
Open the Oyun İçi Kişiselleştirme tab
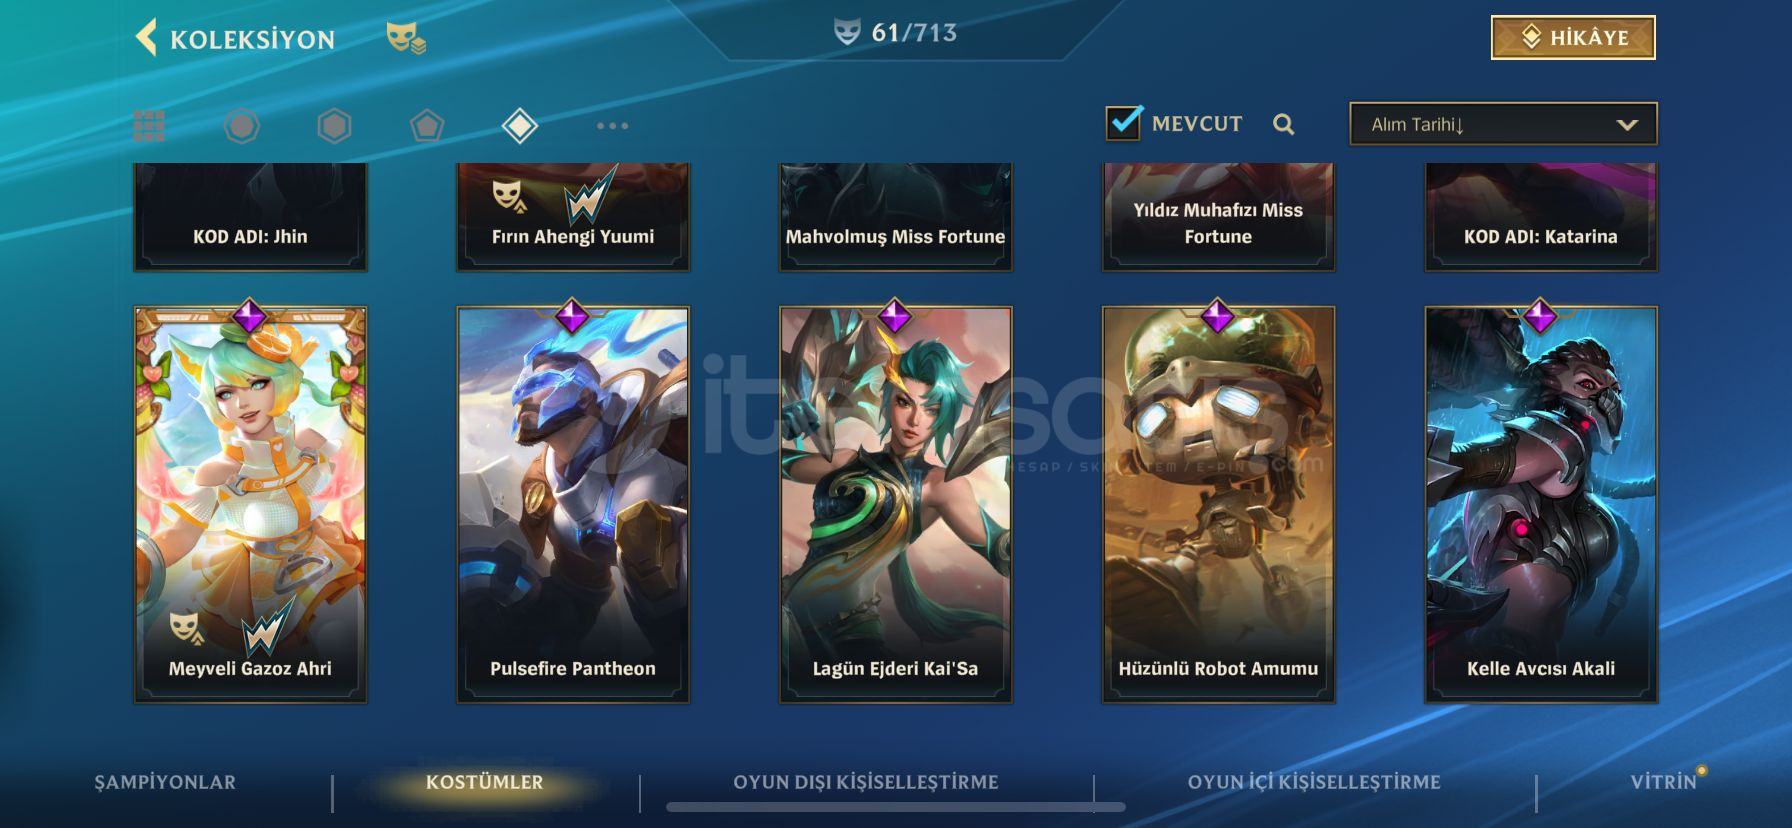[1314, 782]
